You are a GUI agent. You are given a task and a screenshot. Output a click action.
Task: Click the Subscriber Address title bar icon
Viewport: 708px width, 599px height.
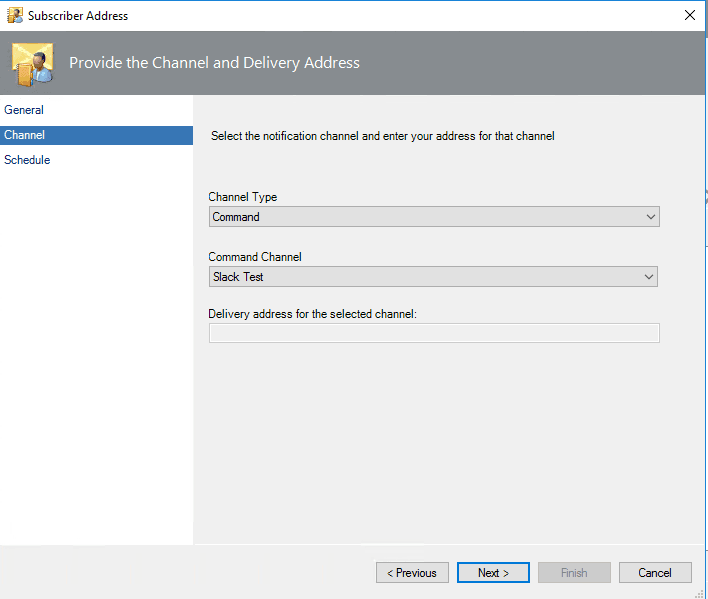pyautogui.click(x=15, y=15)
